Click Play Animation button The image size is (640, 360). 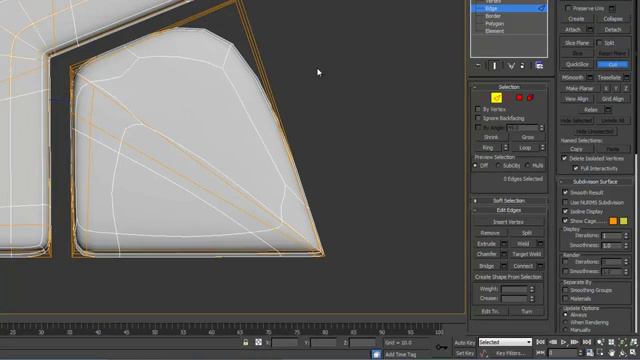click(564, 342)
